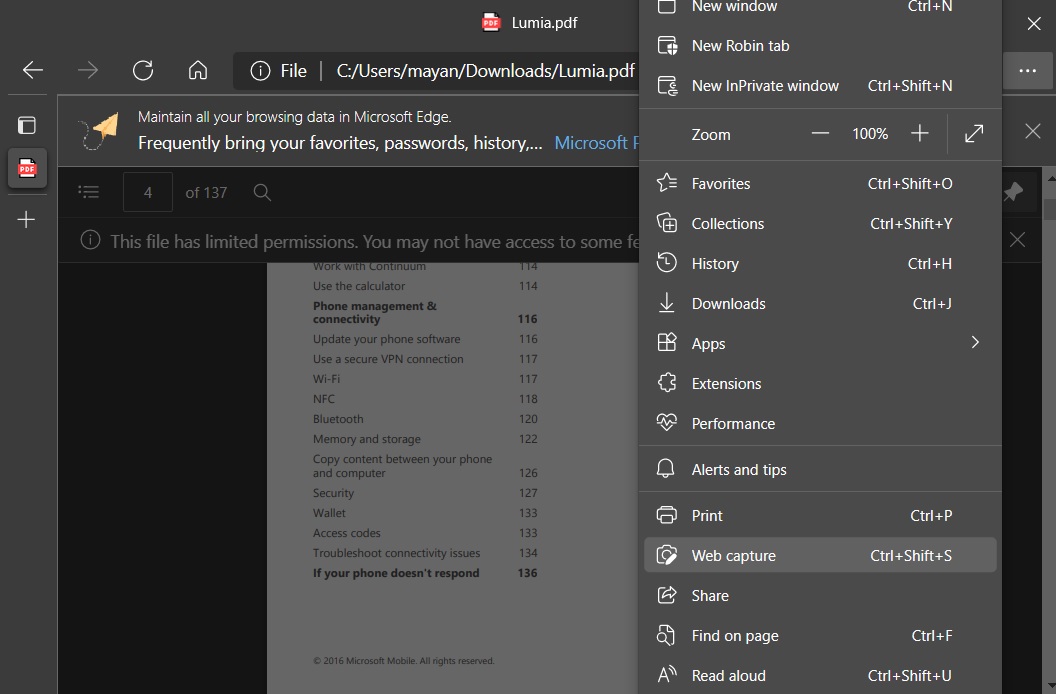Click the browser back arrow
This screenshot has height=694, width=1056.
[x=33, y=70]
